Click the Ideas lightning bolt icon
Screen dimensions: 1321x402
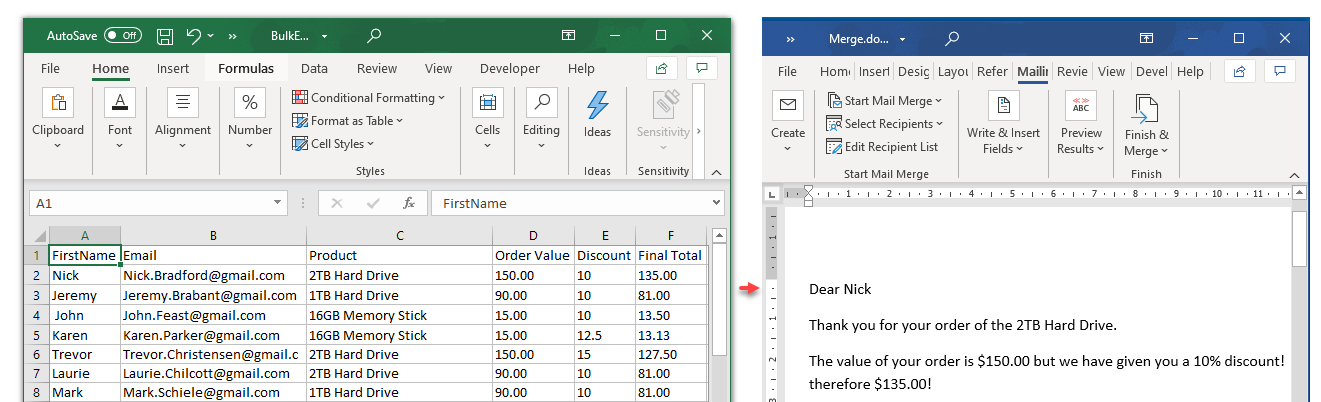597,104
